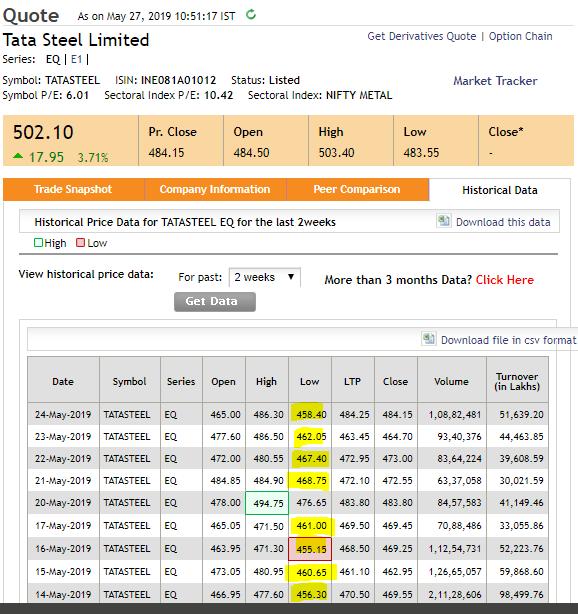Viewport: 578px width, 614px height.
Task: Open the Option Chain link
Action: (520, 36)
